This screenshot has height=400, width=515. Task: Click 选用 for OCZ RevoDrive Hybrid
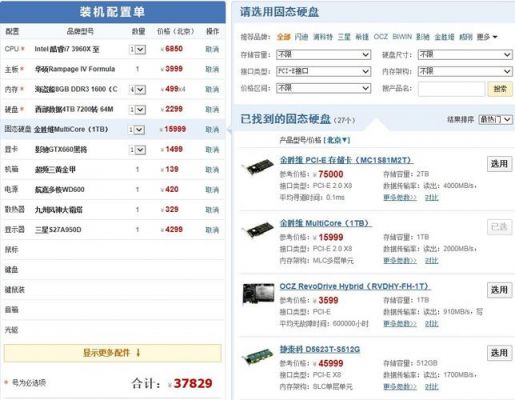(499, 290)
